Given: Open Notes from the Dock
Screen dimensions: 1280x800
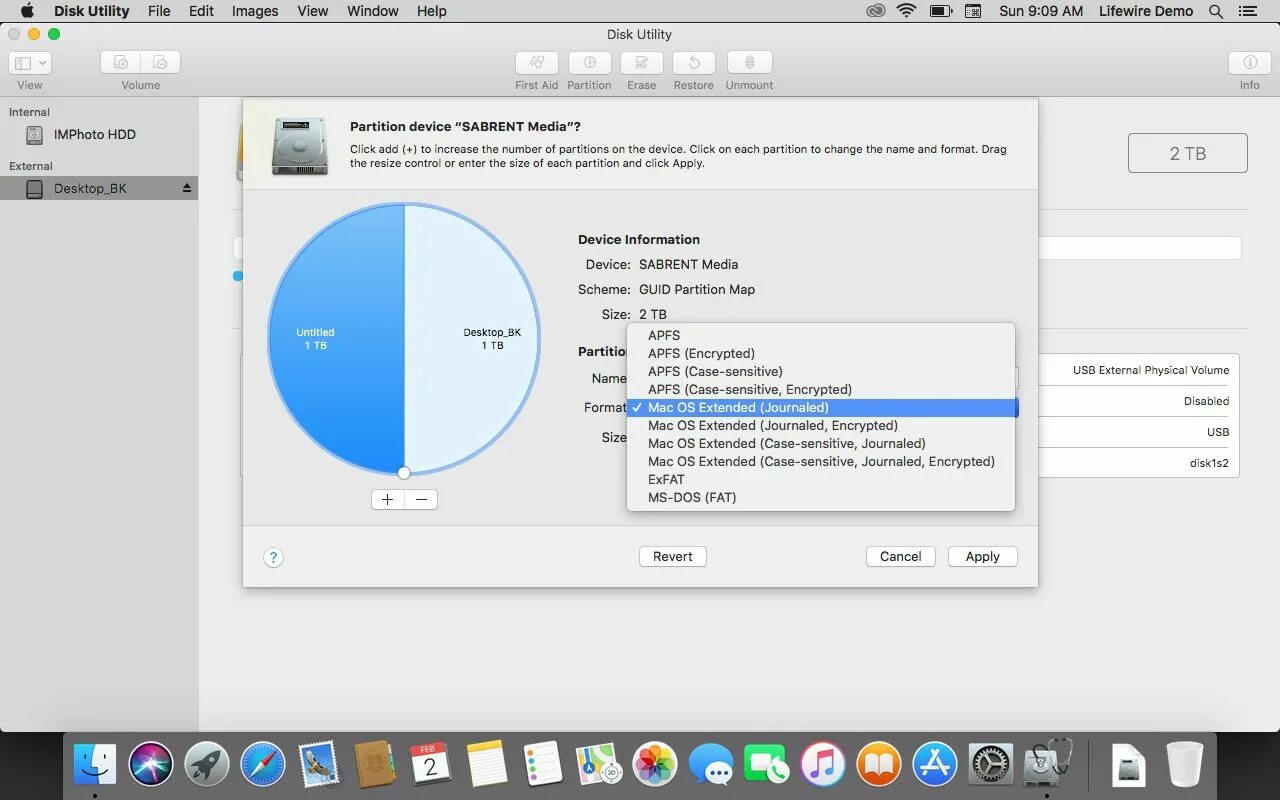Looking at the screenshot, I should pyautogui.click(x=487, y=765).
